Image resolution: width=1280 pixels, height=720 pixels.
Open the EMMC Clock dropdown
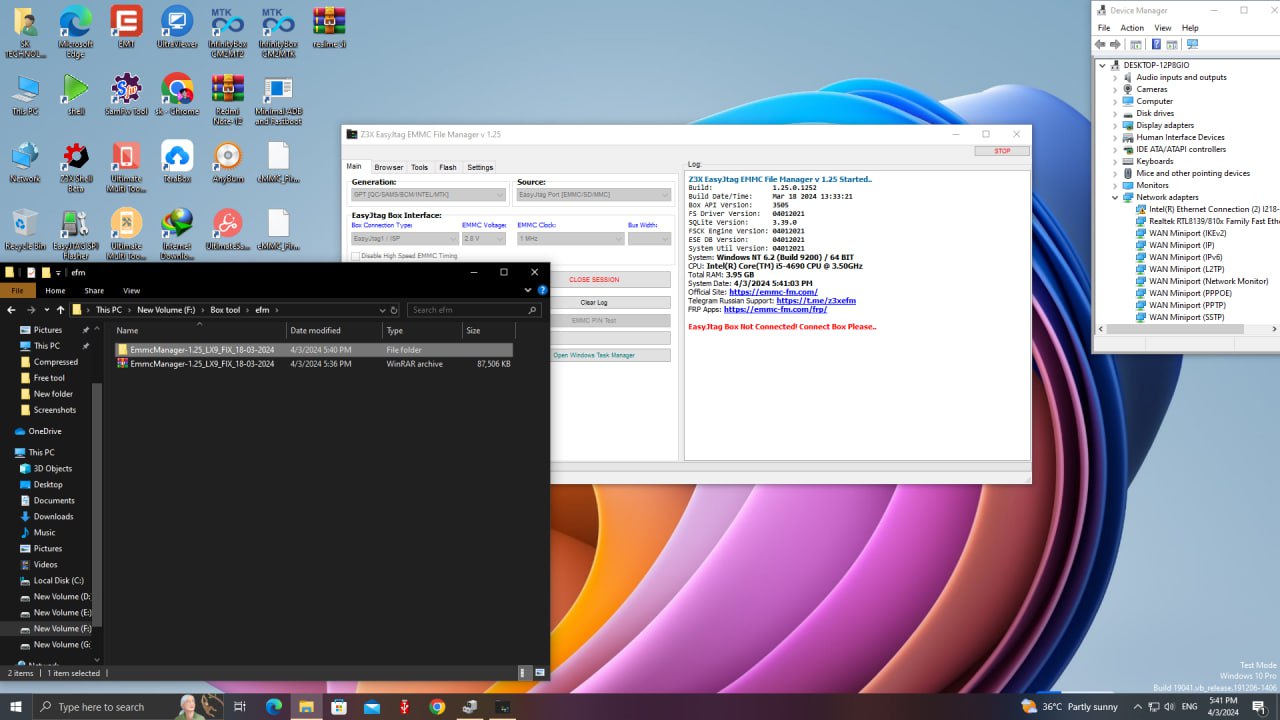pos(571,238)
